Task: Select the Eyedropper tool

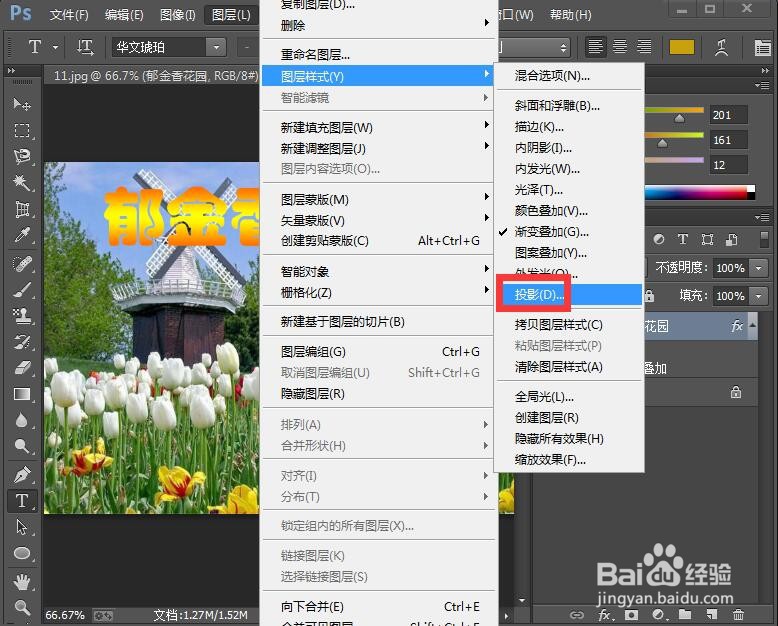Action: tap(22, 235)
